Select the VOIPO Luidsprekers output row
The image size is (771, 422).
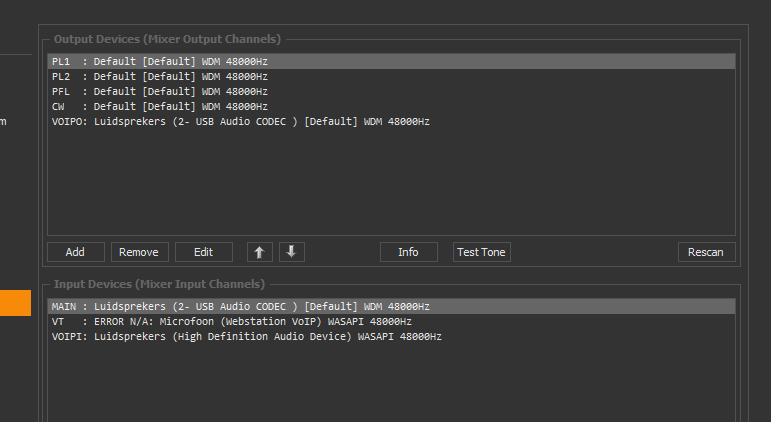tap(240, 121)
